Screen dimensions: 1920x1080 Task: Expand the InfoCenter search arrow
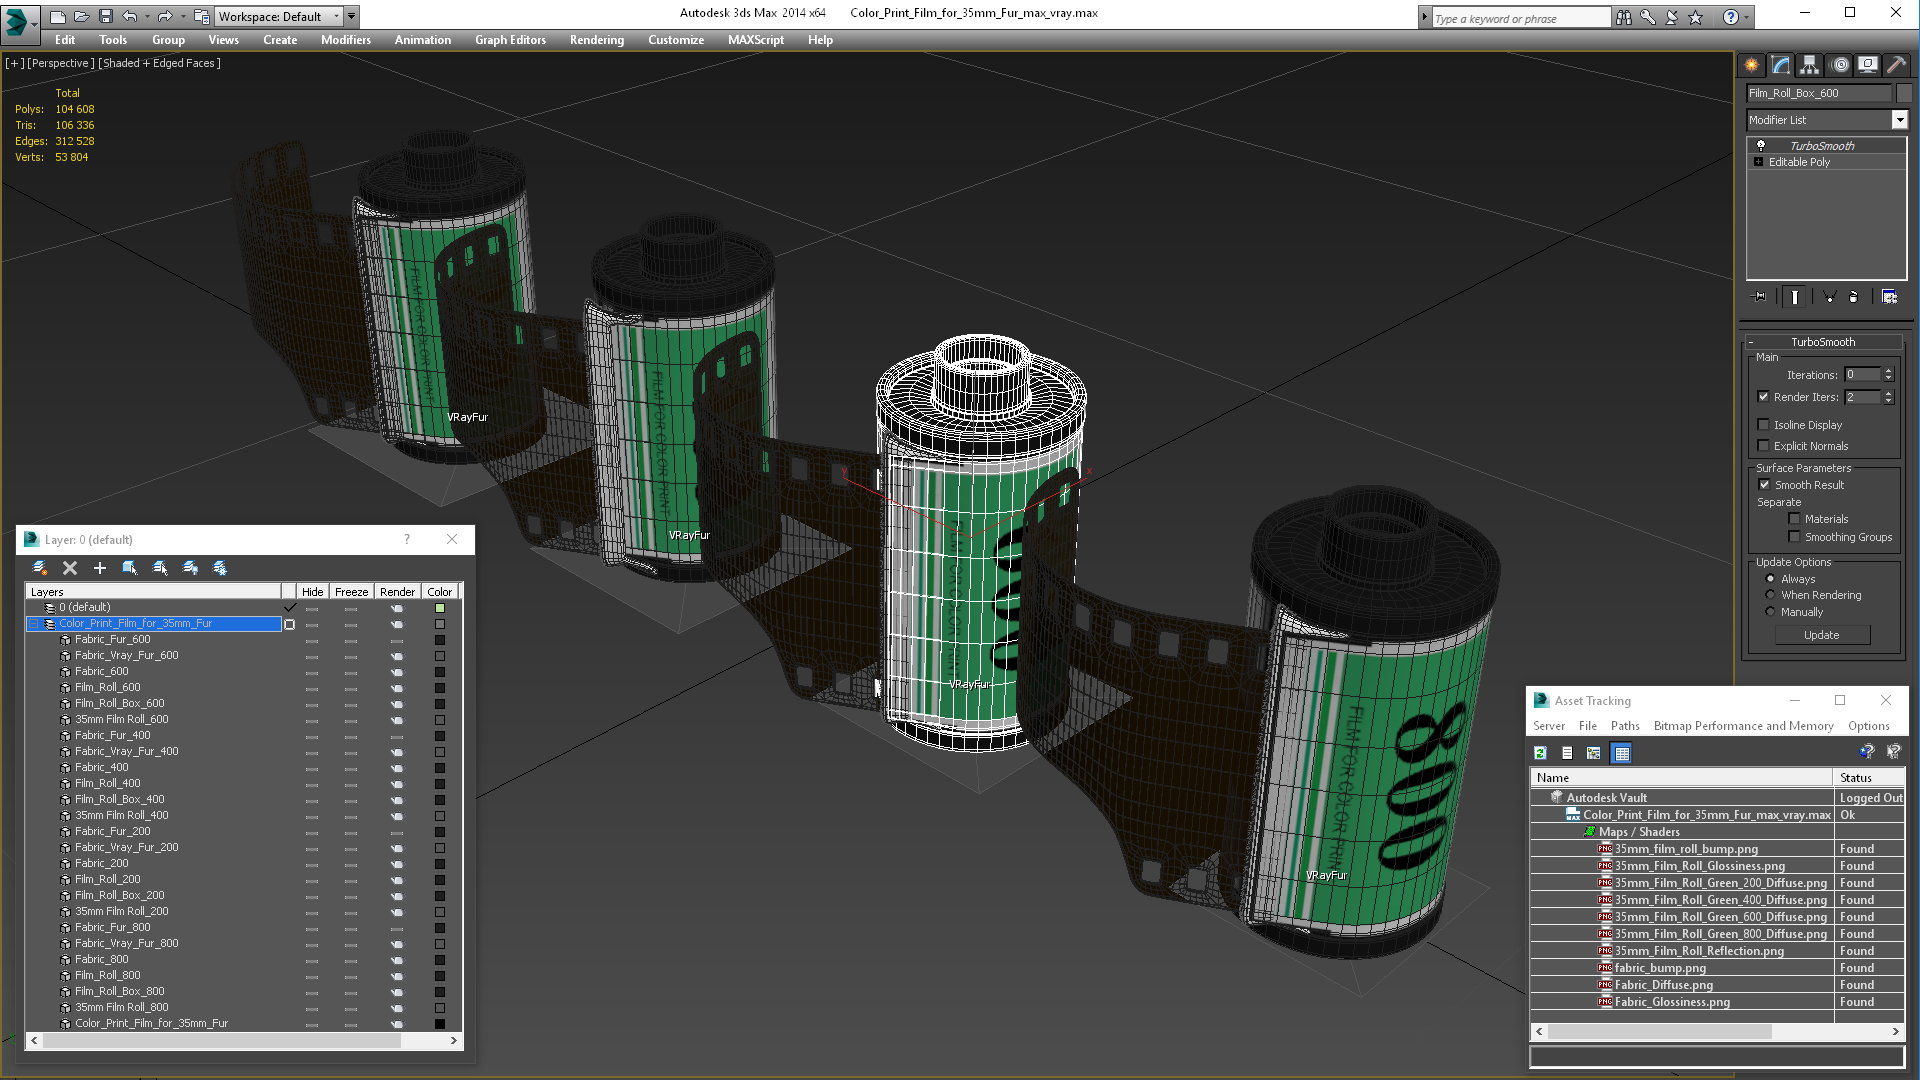pos(1425,17)
